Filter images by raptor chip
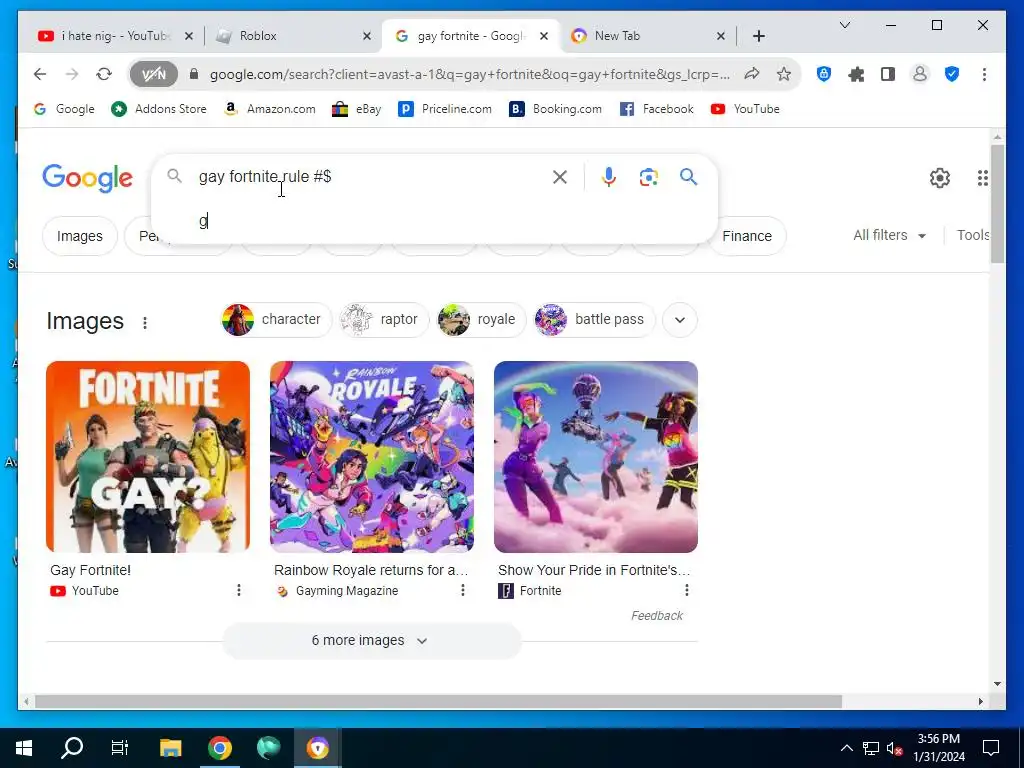The image size is (1024, 768). point(384,319)
